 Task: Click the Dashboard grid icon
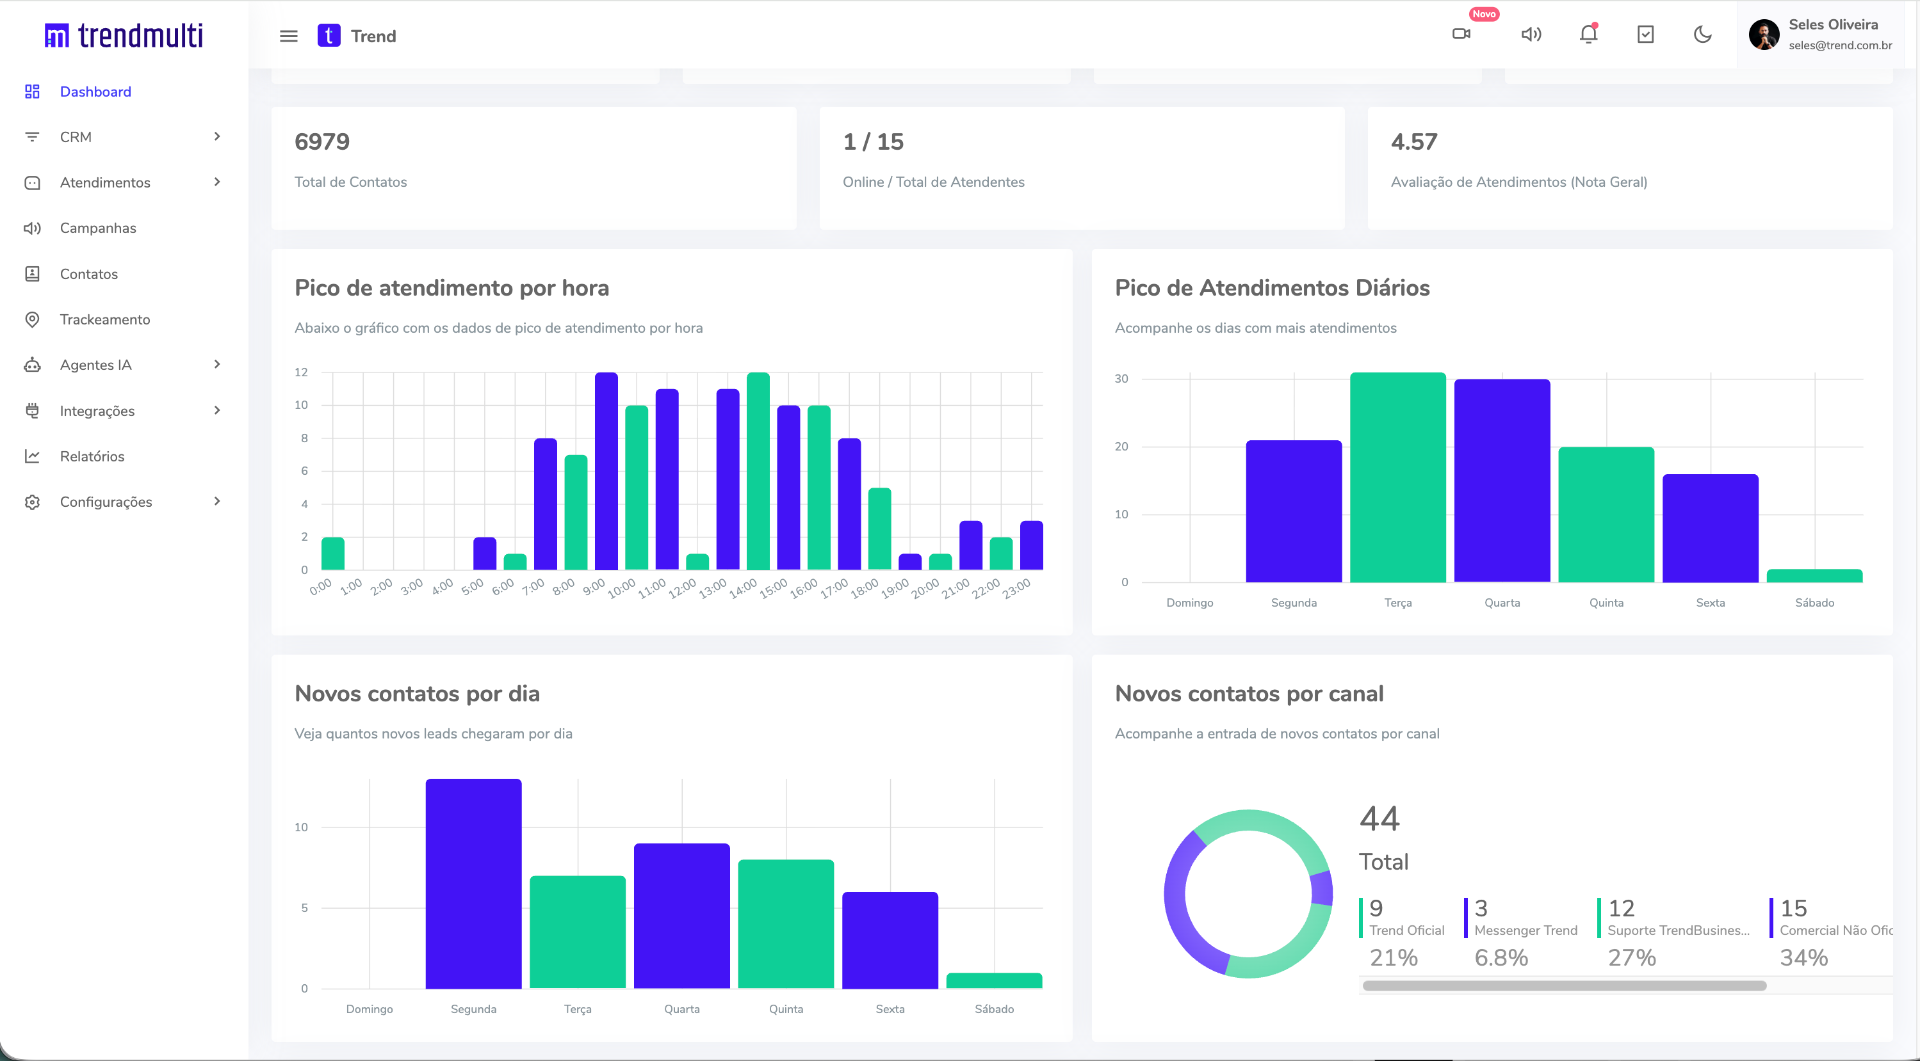[x=32, y=92]
